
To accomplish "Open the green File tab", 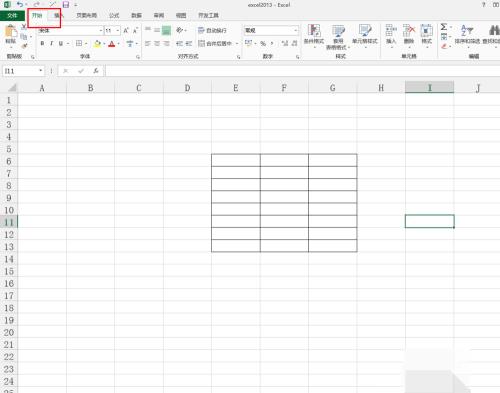I will coord(12,15).
